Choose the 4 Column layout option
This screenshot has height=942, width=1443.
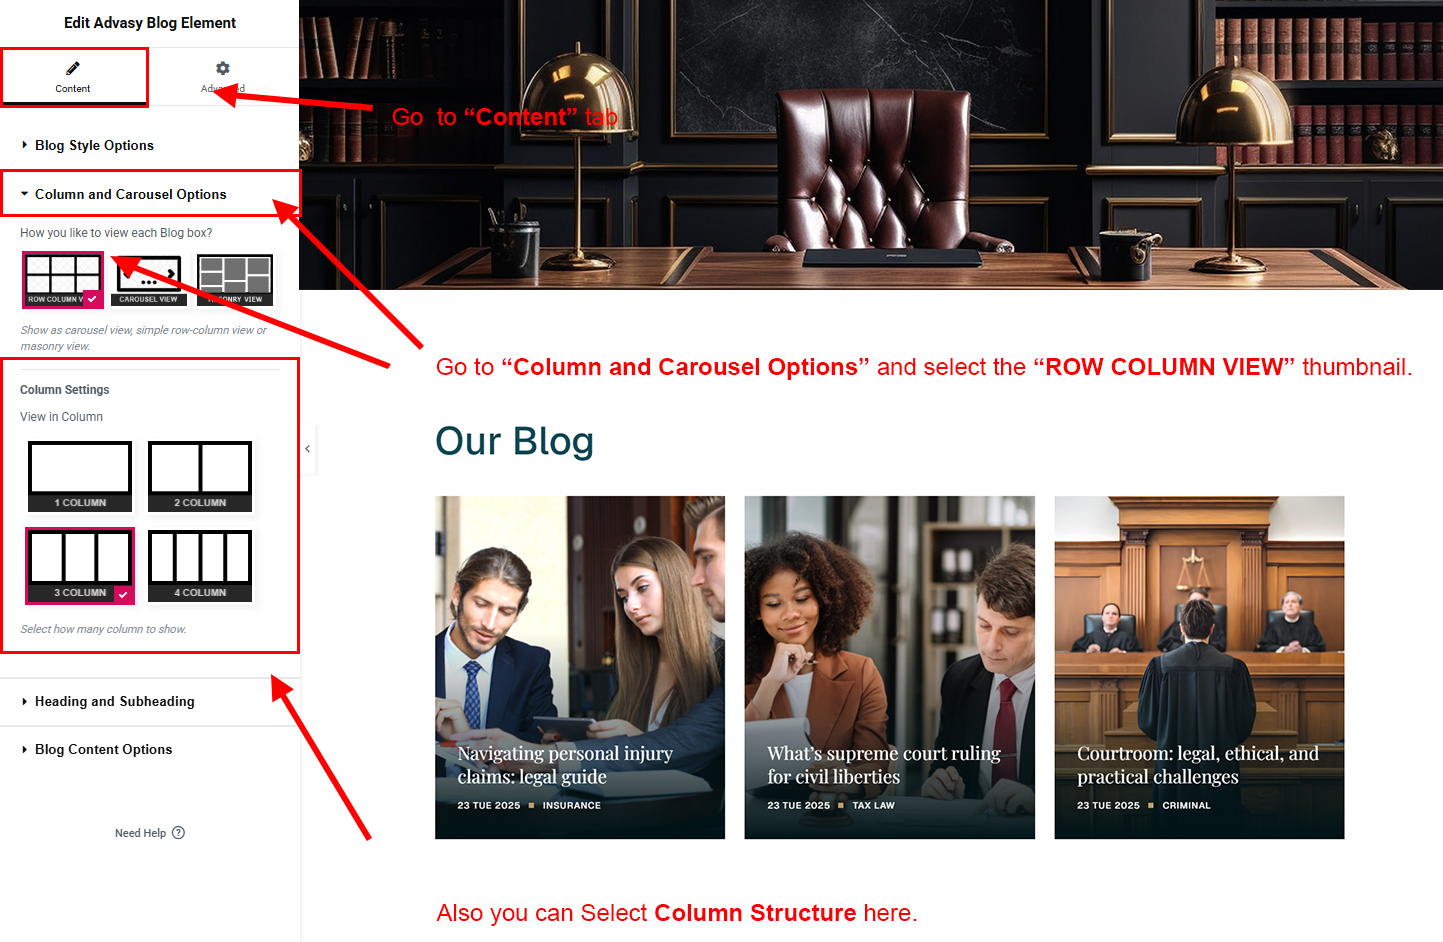tap(200, 566)
